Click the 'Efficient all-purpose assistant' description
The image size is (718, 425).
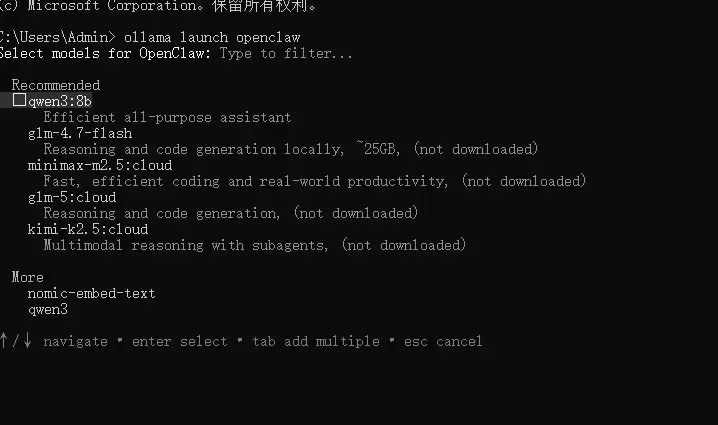coord(167,117)
